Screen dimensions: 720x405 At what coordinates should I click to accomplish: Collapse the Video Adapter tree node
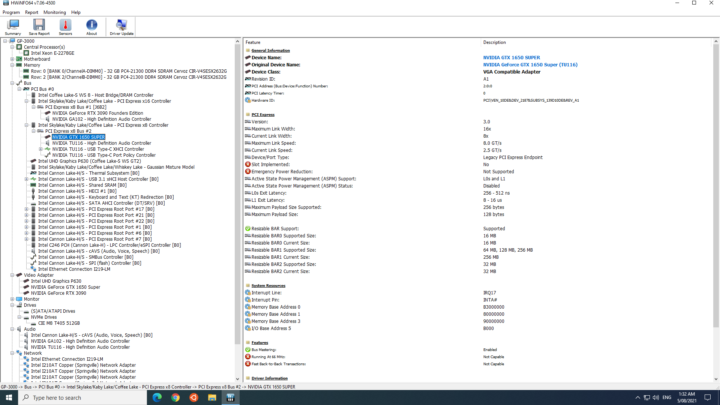12,275
